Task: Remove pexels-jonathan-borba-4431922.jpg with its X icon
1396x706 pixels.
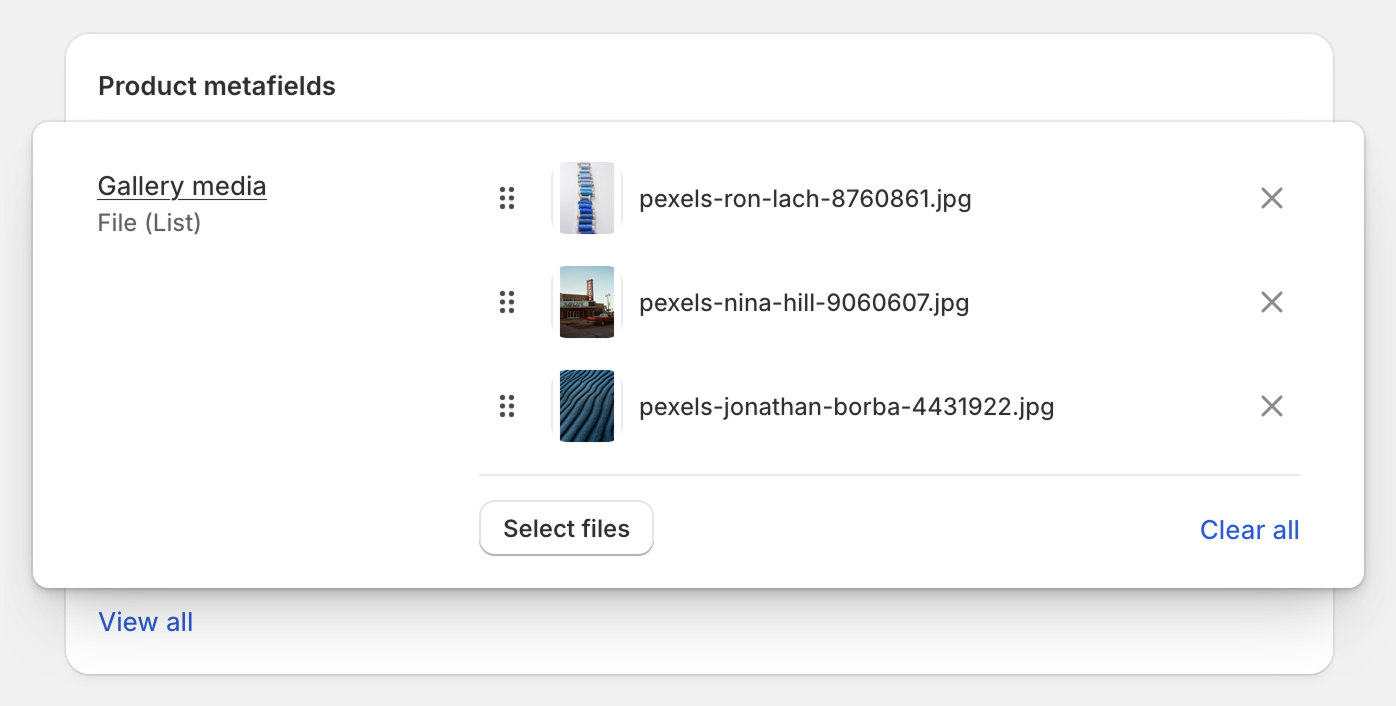Action: point(1271,406)
